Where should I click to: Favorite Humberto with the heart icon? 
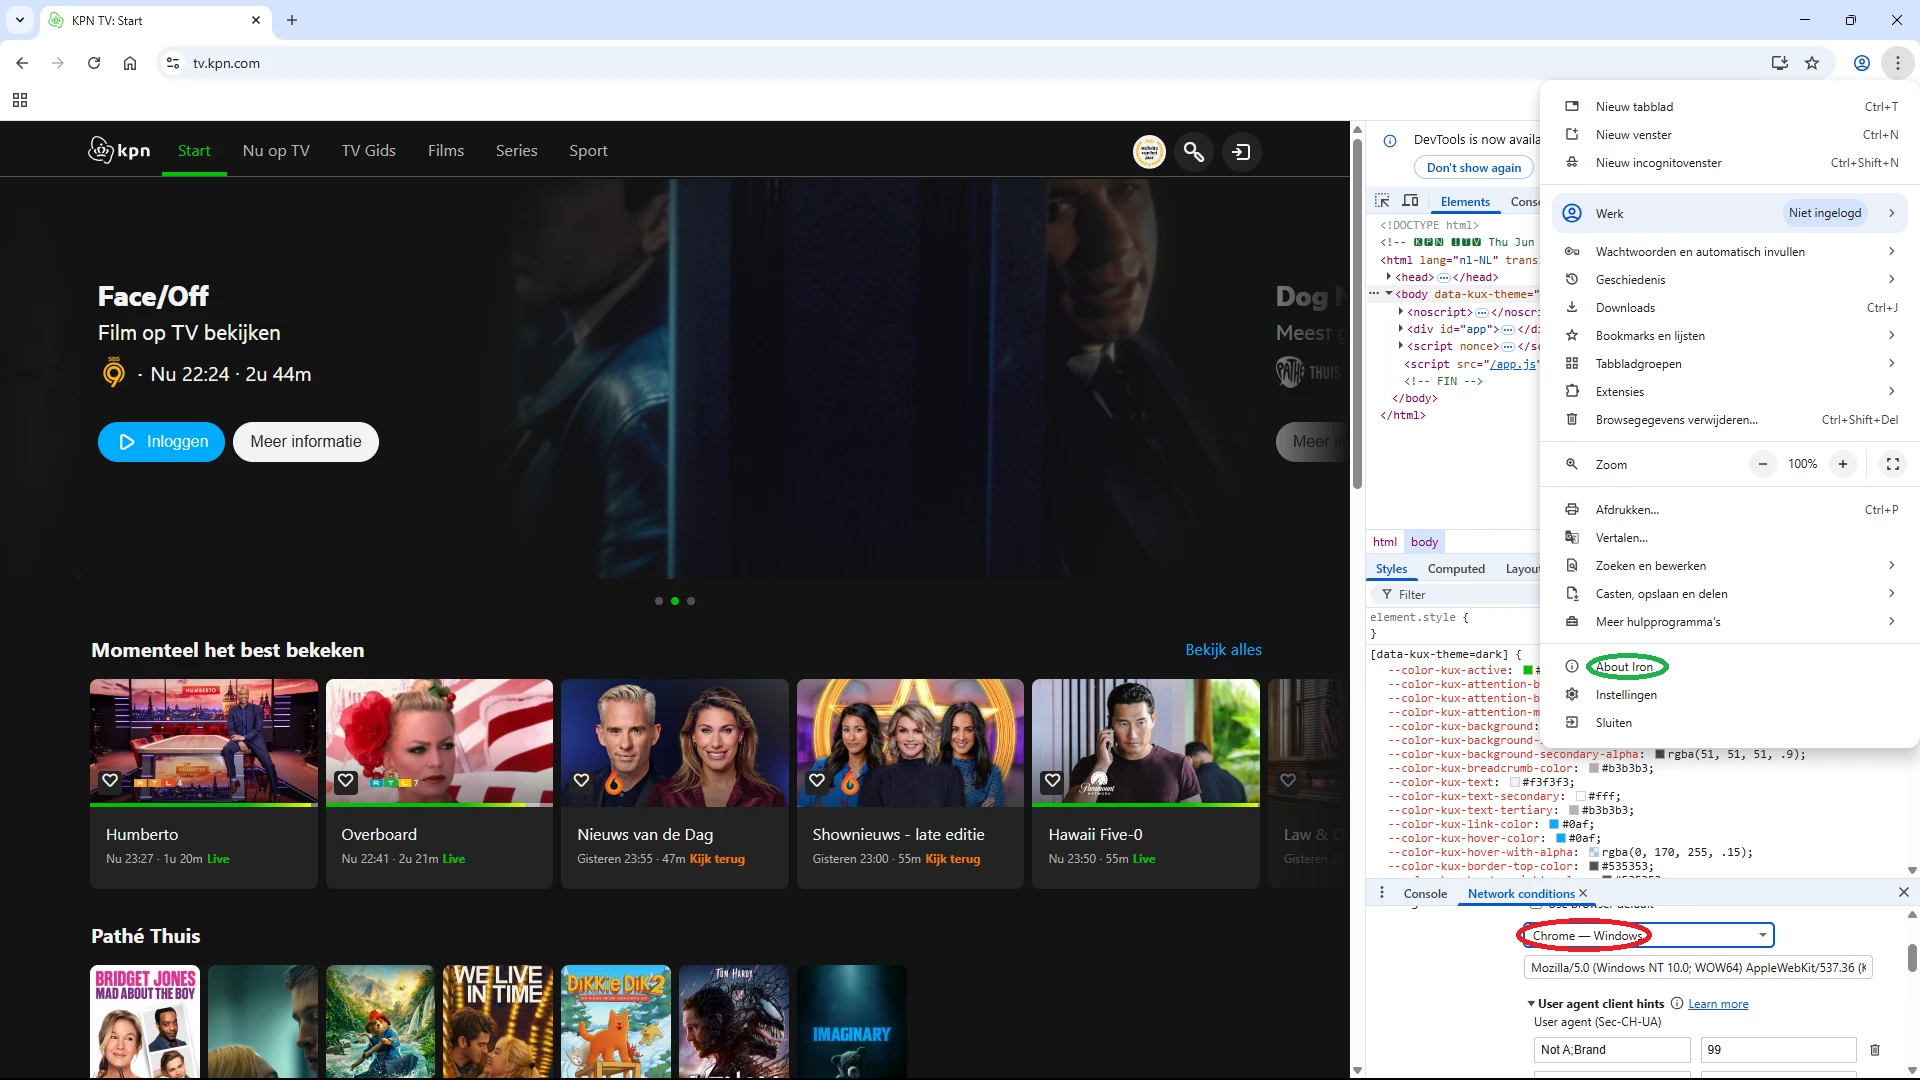pos(110,780)
